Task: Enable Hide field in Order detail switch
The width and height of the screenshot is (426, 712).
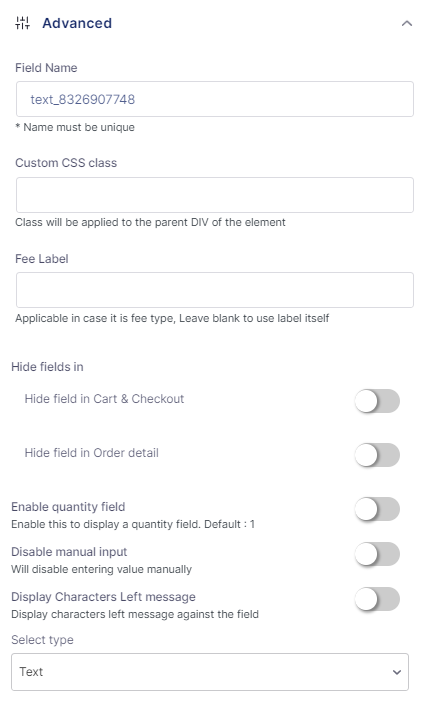Action: (x=377, y=455)
